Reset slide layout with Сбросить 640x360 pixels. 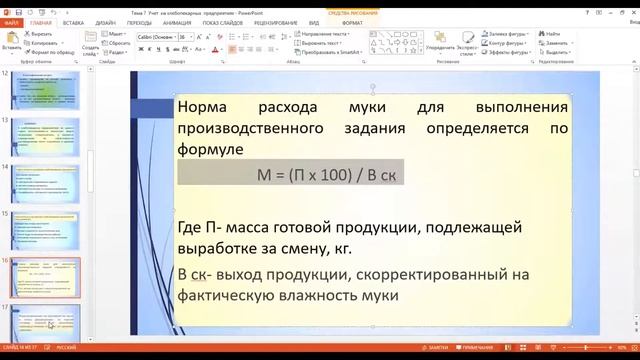[116, 43]
